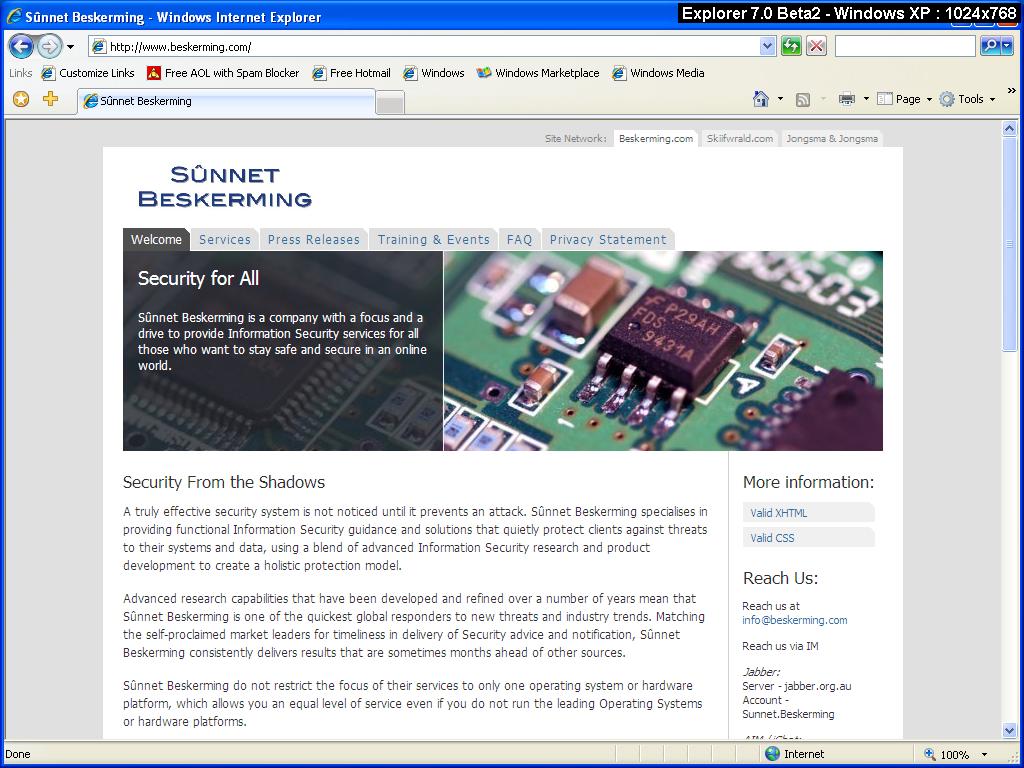The width and height of the screenshot is (1024, 768).
Task: Click the Forward navigation arrow button
Action: pos(49,46)
